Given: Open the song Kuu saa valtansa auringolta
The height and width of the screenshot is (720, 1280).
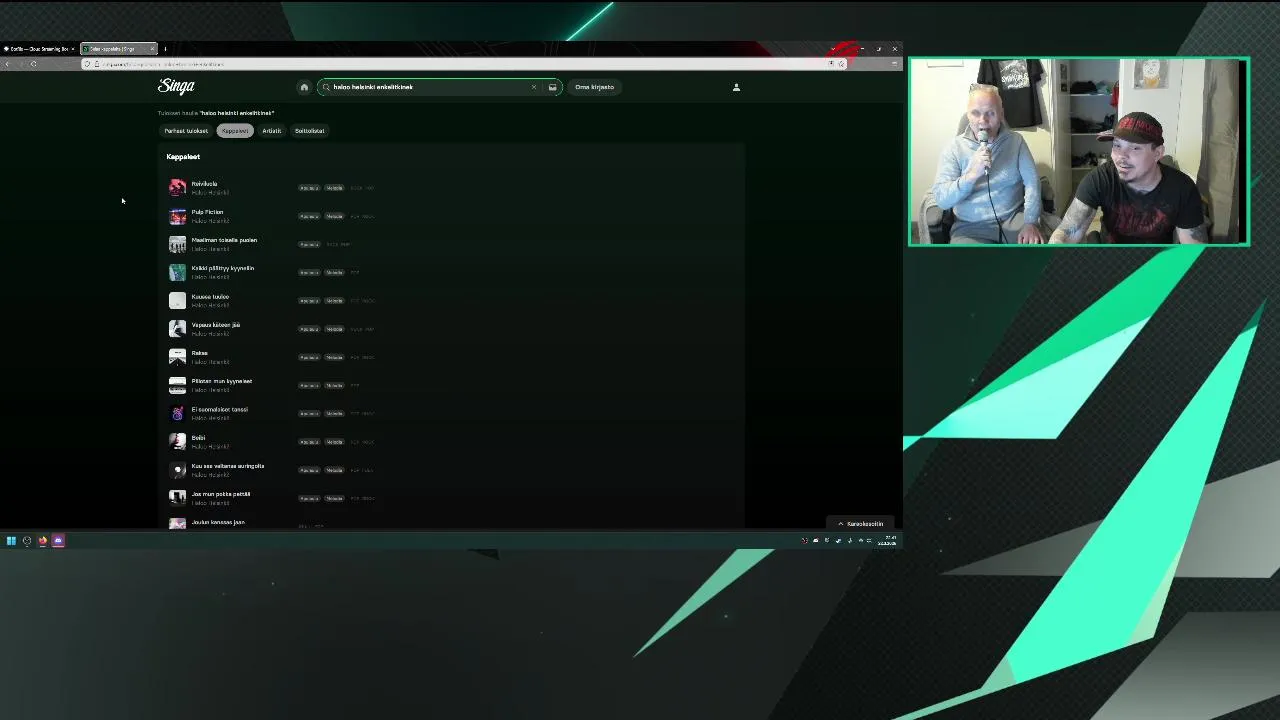Looking at the screenshot, I should [227, 466].
